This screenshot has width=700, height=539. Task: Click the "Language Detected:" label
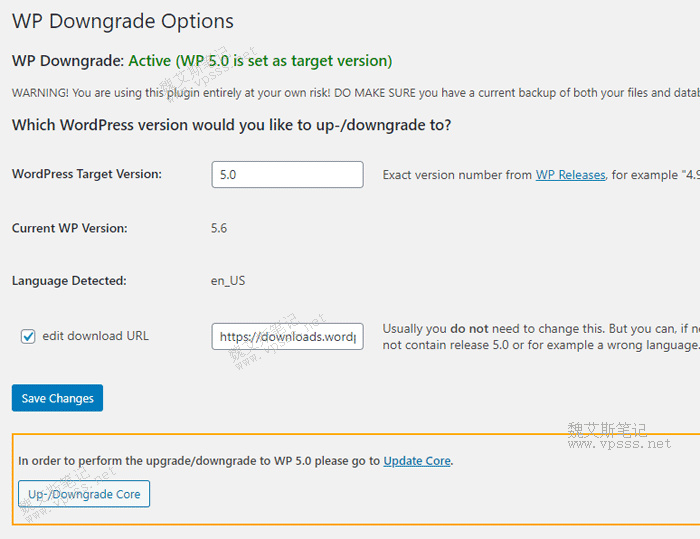69,281
